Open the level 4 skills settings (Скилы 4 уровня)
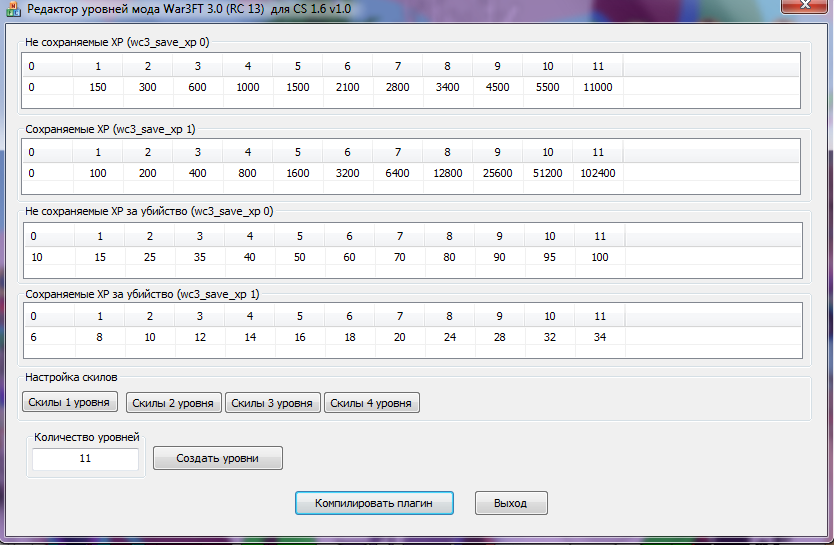 371,403
